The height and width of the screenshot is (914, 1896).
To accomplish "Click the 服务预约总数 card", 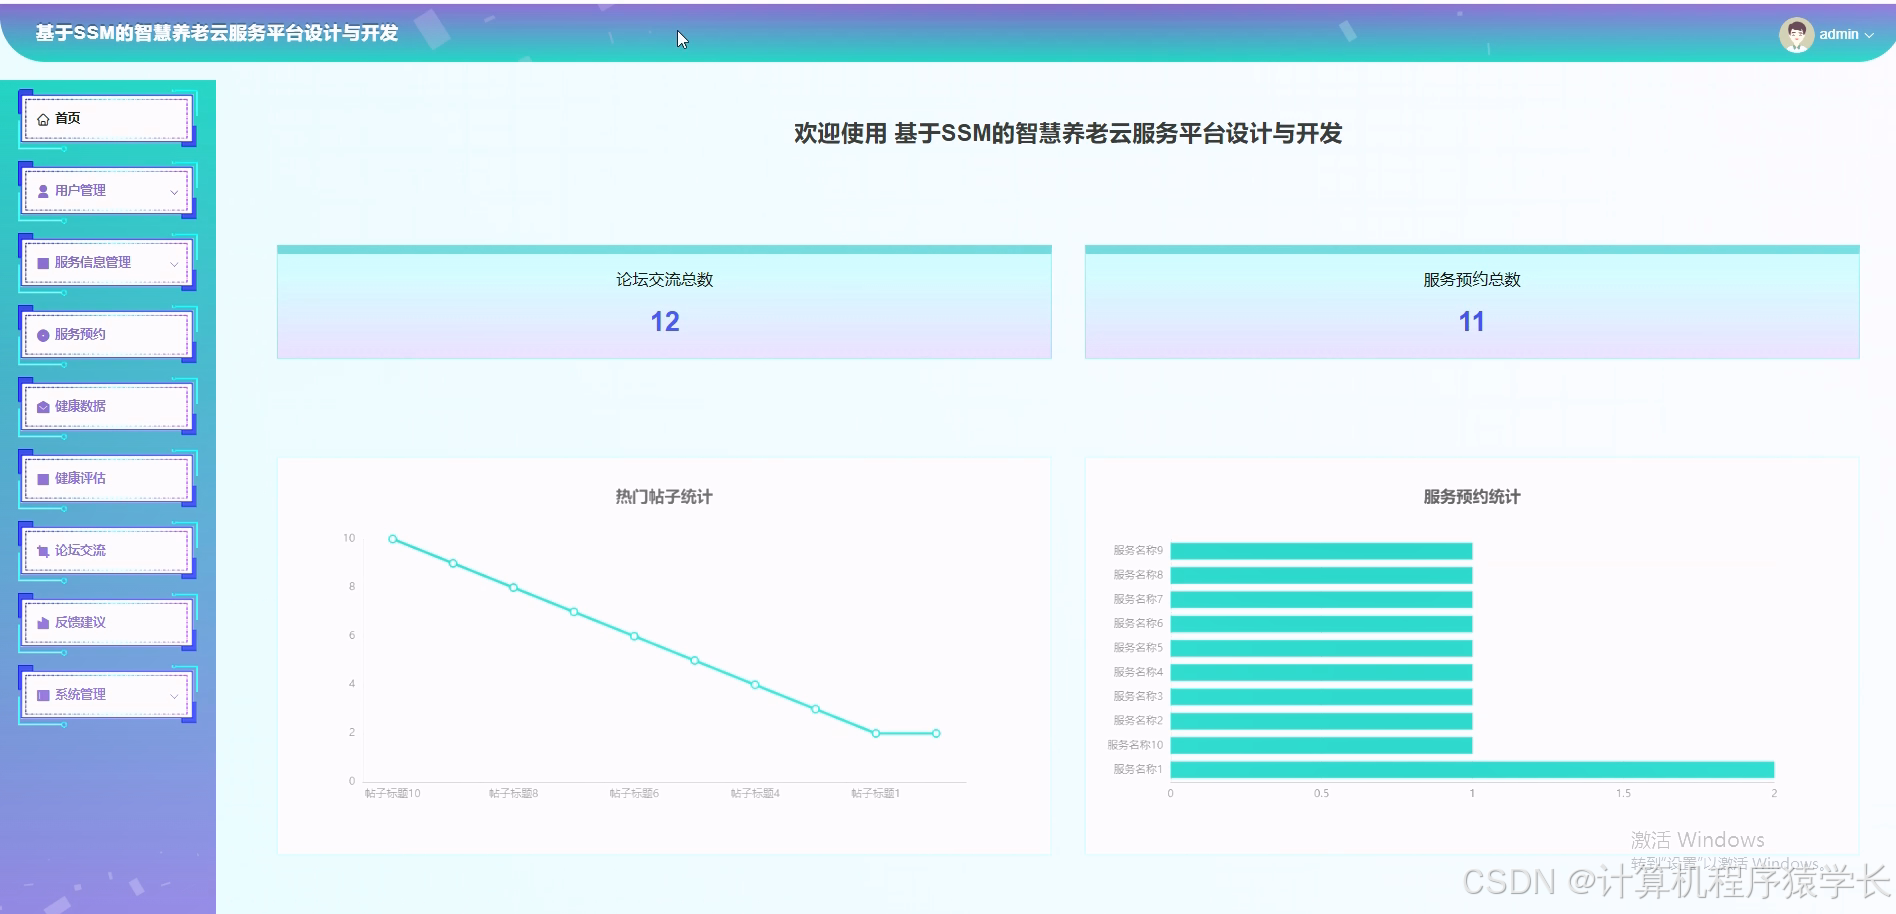I will tap(1472, 302).
